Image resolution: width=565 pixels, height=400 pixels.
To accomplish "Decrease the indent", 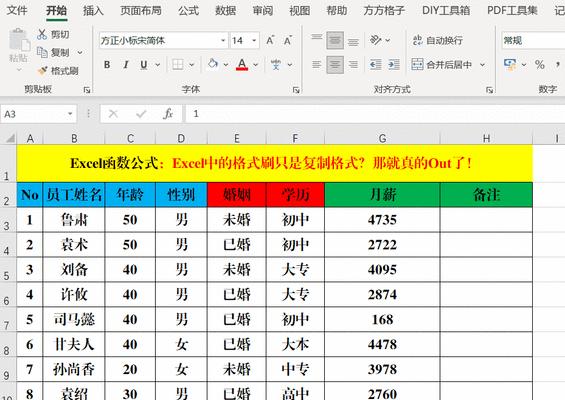I will point(375,65).
